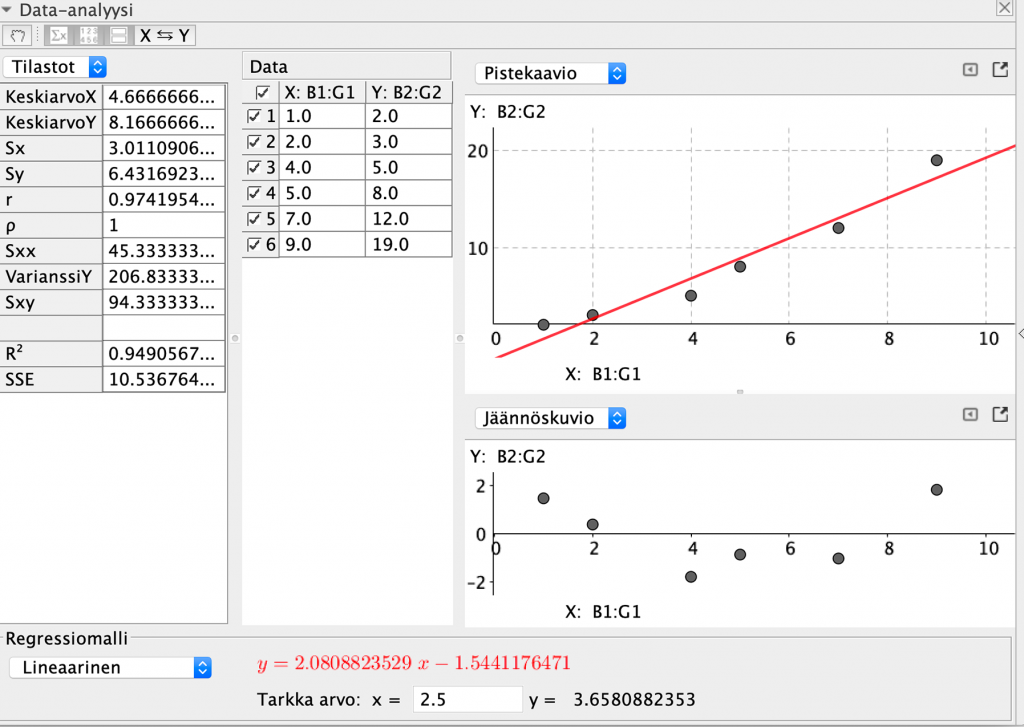Export the Jäännöskuvio residual plot
This screenshot has width=1024, height=727.
(1000, 414)
